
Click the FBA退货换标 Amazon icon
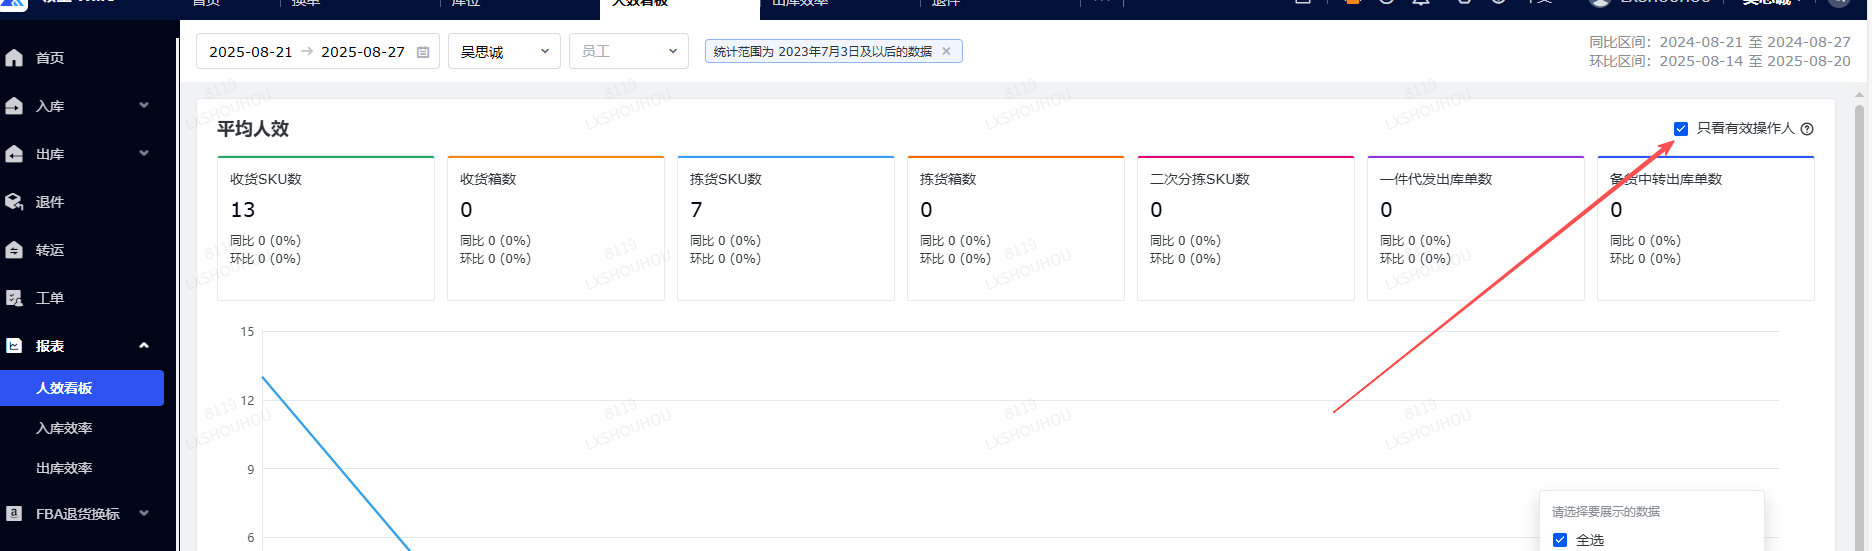[x=14, y=514]
